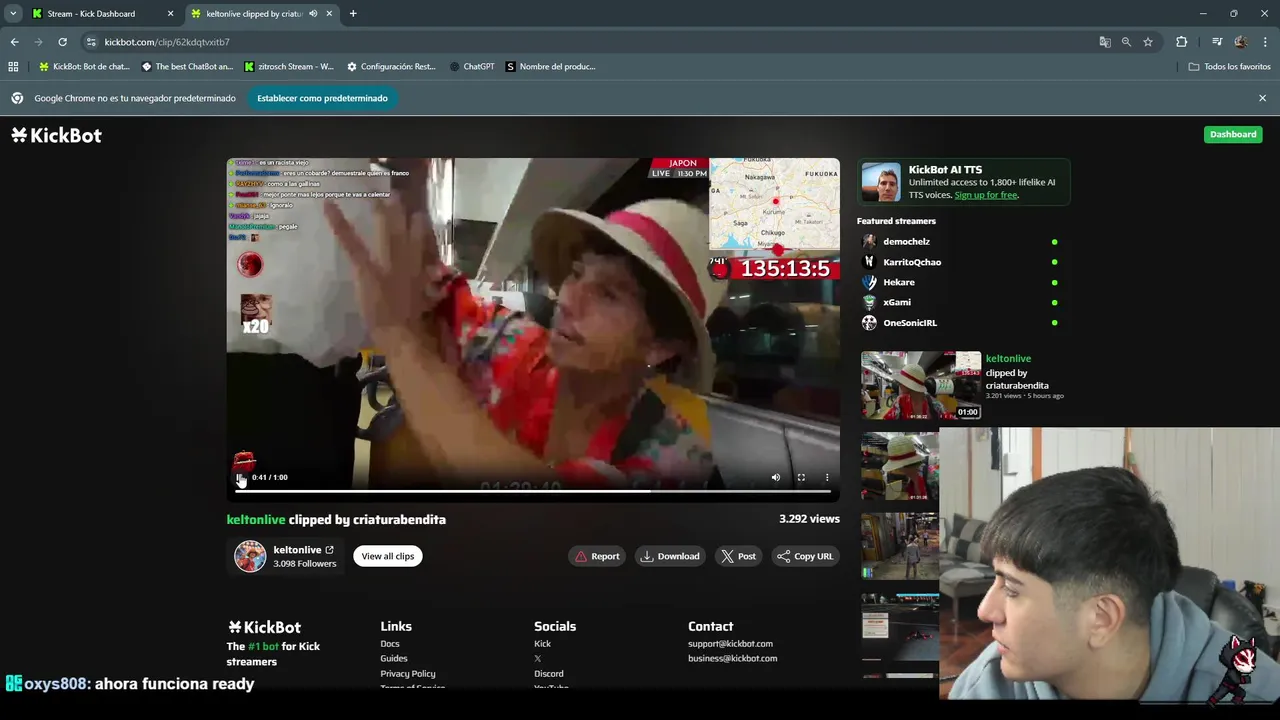The height and width of the screenshot is (720, 1280).
Task: Mute the tab using its speaker icon
Action: pyautogui.click(x=313, y=14)
